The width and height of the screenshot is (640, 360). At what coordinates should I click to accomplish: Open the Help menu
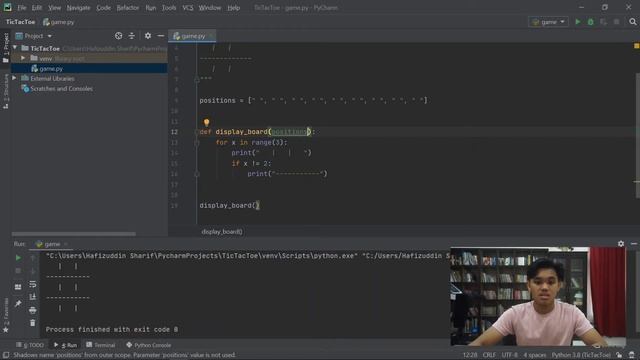point(233,7)
